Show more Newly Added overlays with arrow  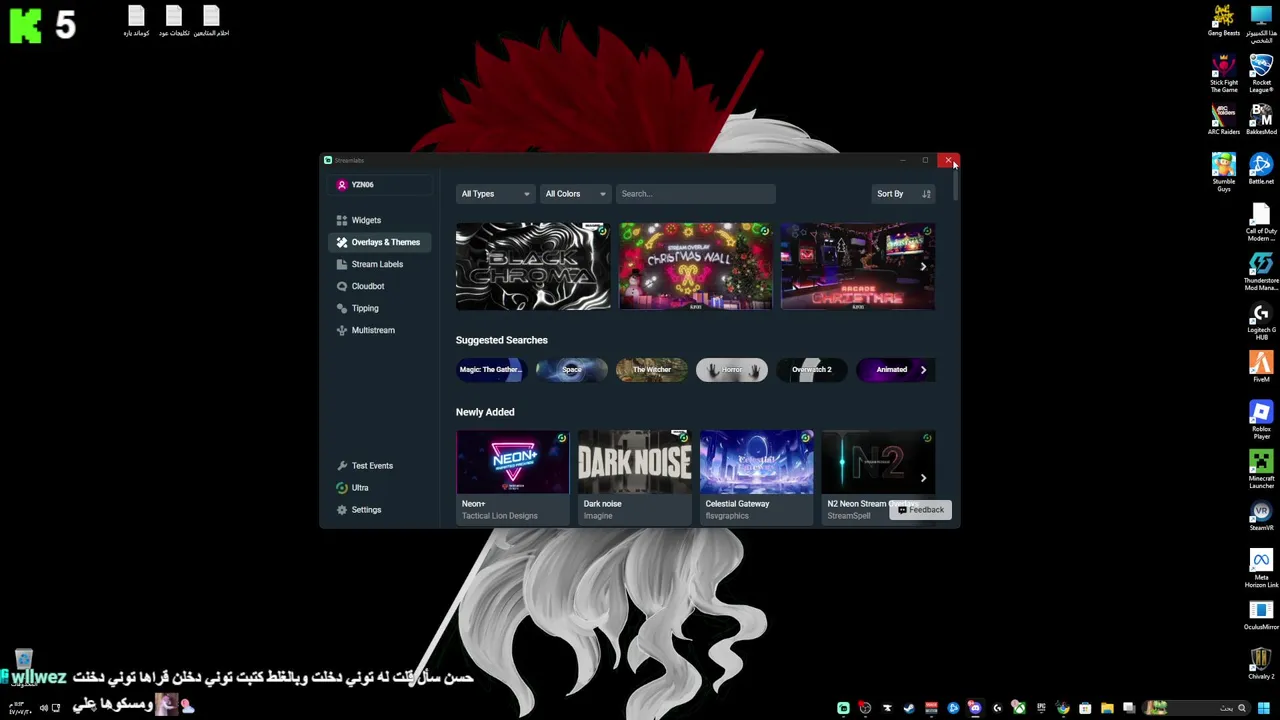(x=923, y=478)
